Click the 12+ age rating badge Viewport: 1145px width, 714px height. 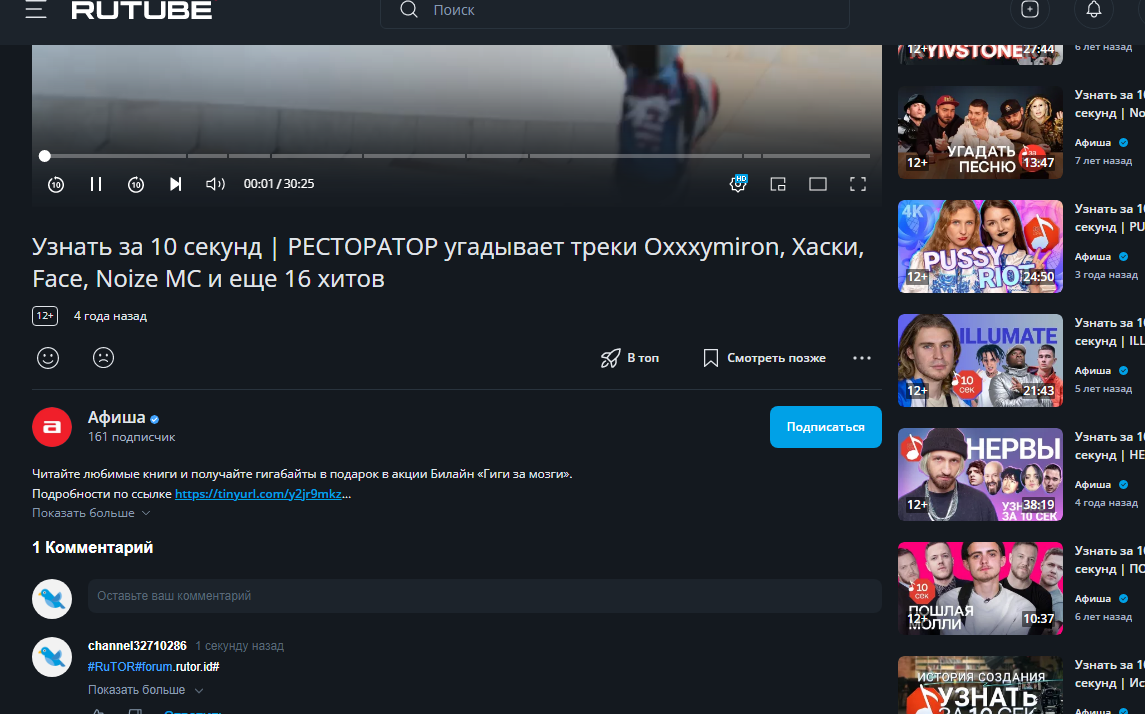click(x=45, y=316)
